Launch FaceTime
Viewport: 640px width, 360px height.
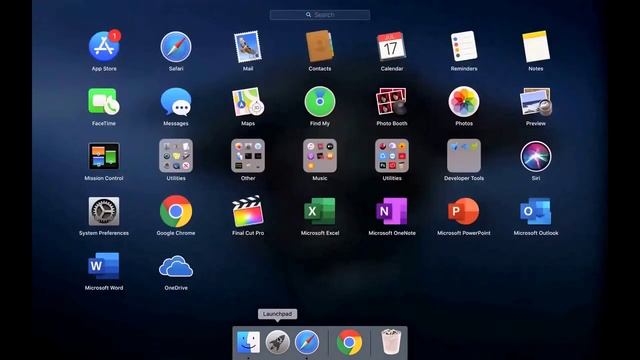(104, 101)
